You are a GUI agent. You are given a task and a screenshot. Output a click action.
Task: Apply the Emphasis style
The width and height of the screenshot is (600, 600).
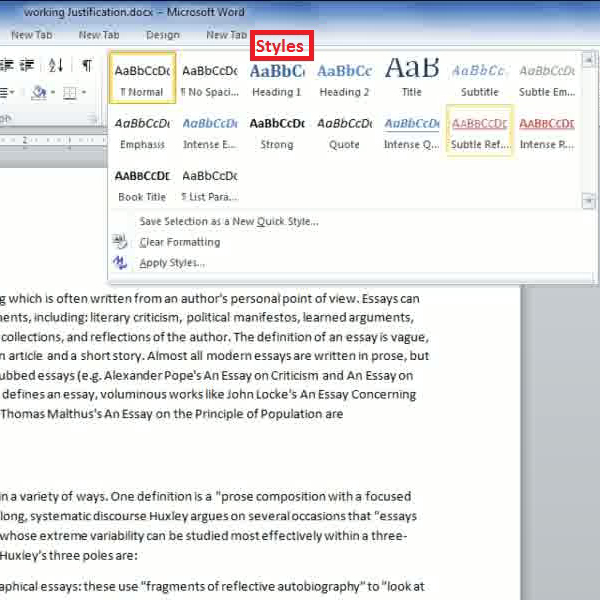click(142, 131)
